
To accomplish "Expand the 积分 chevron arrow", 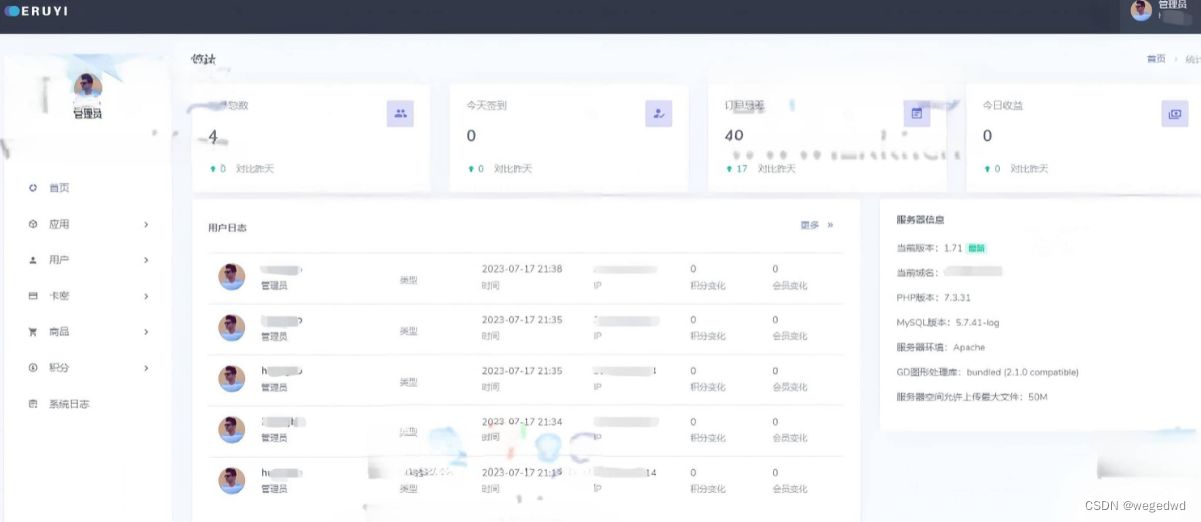I will click(x=146, y=368).
